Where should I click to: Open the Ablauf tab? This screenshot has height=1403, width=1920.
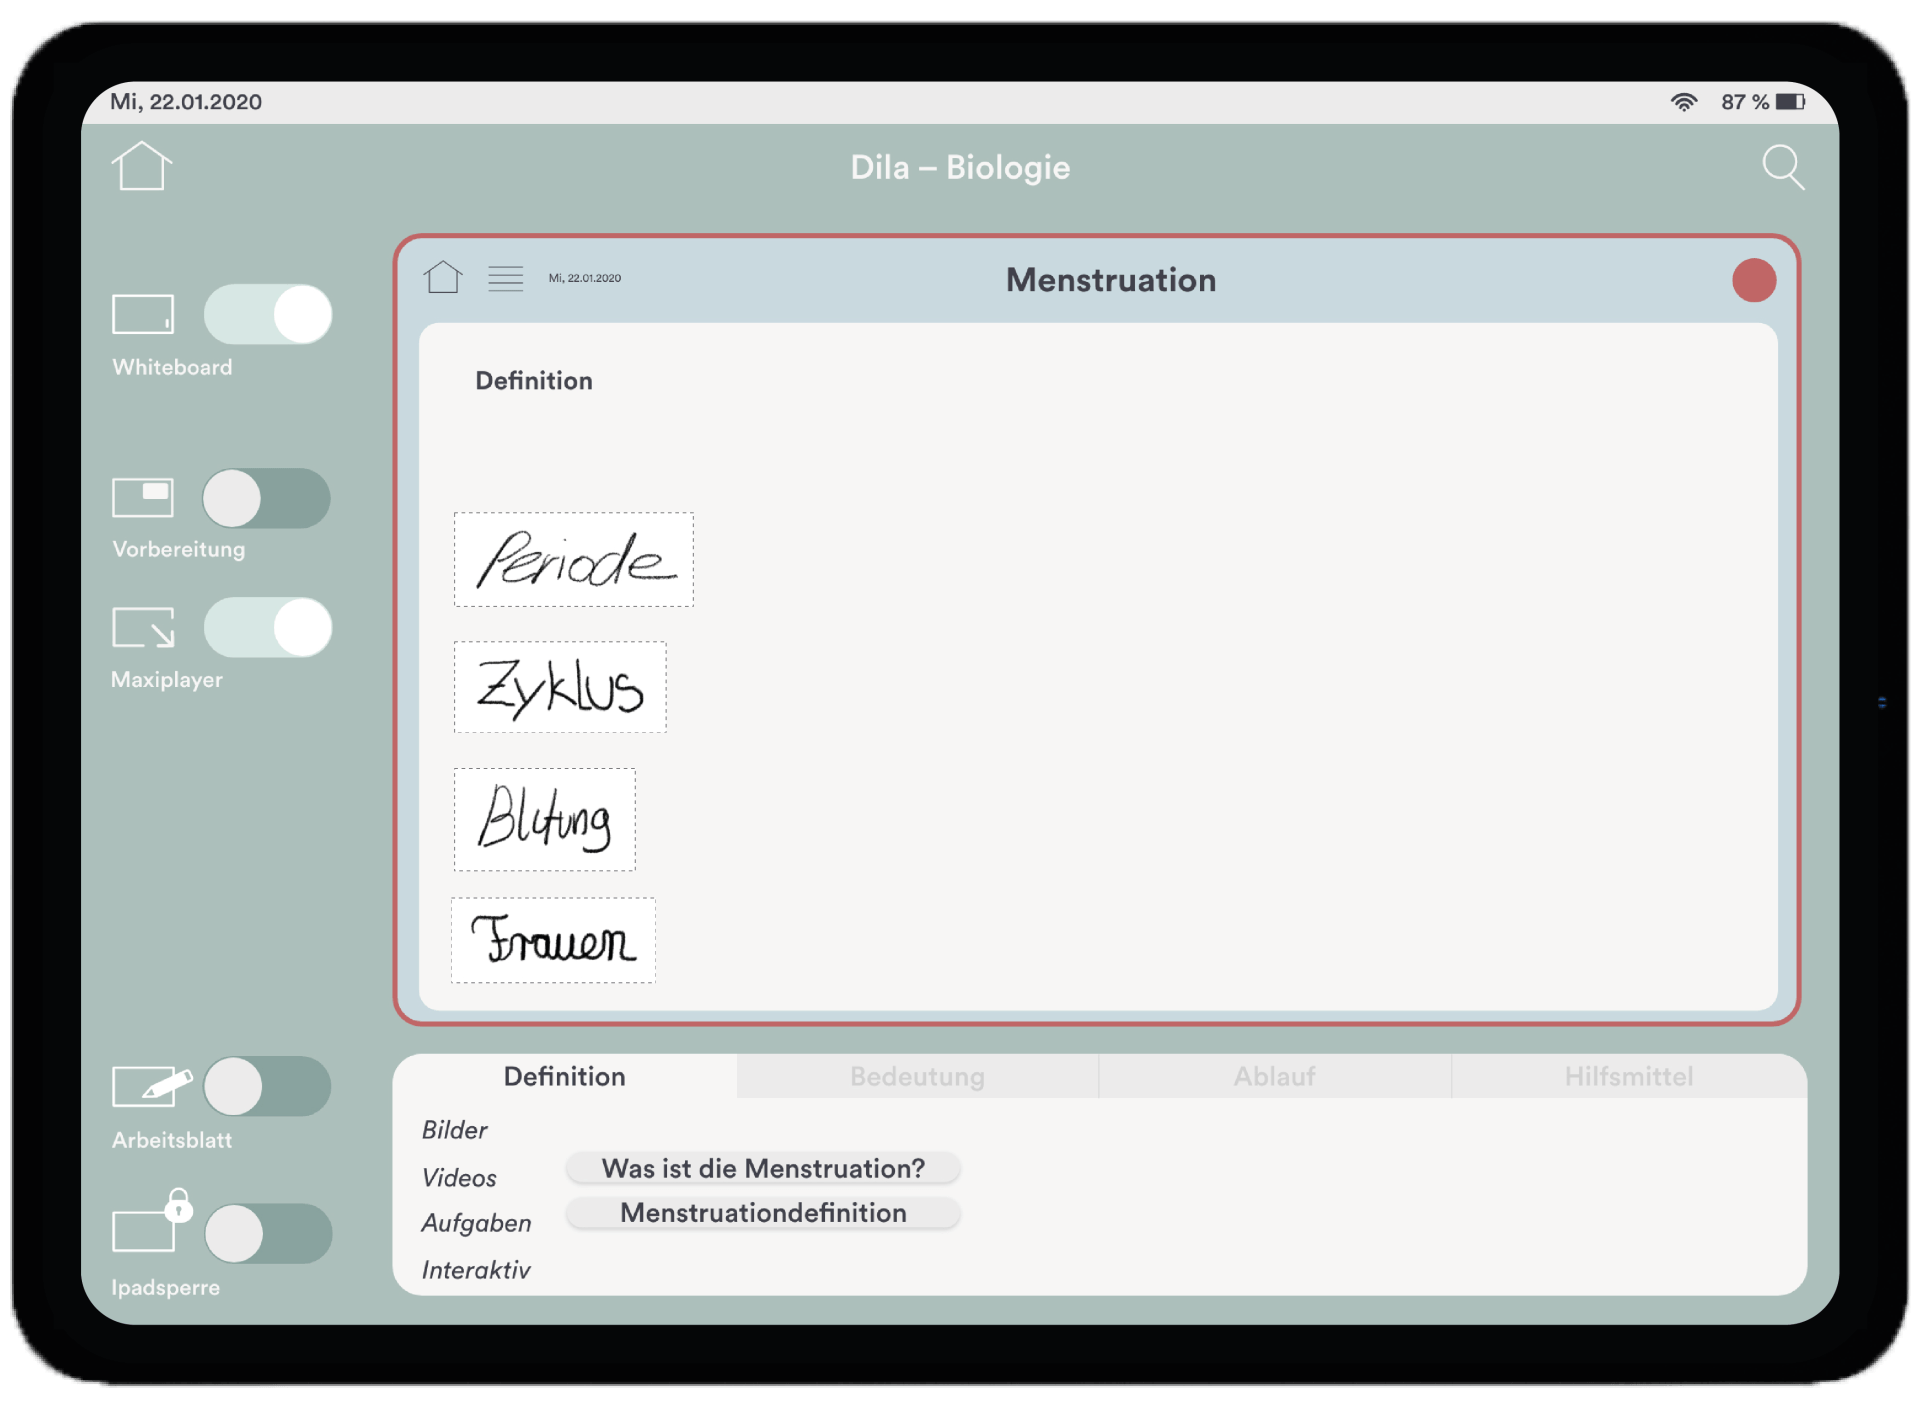click(x=1274, y=1076)
